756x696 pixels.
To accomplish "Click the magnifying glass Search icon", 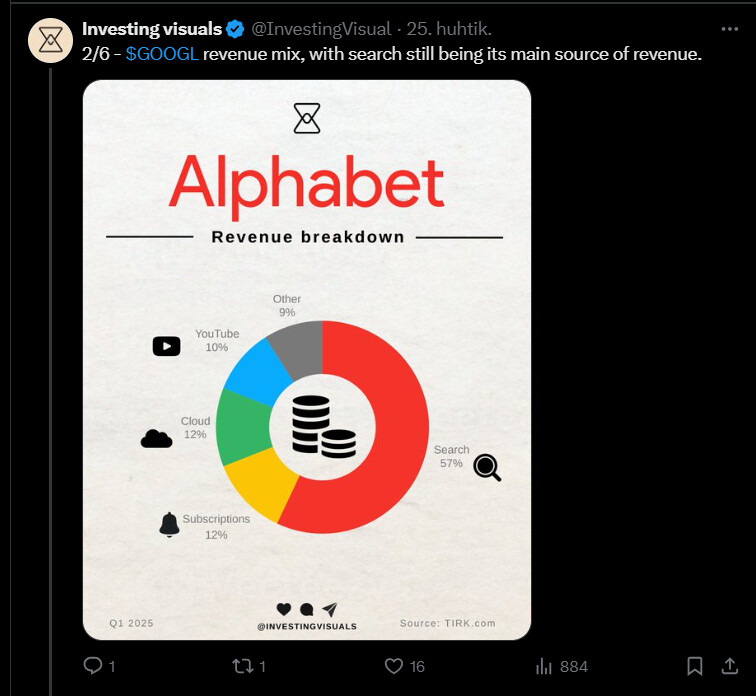I will click(487, 468).
